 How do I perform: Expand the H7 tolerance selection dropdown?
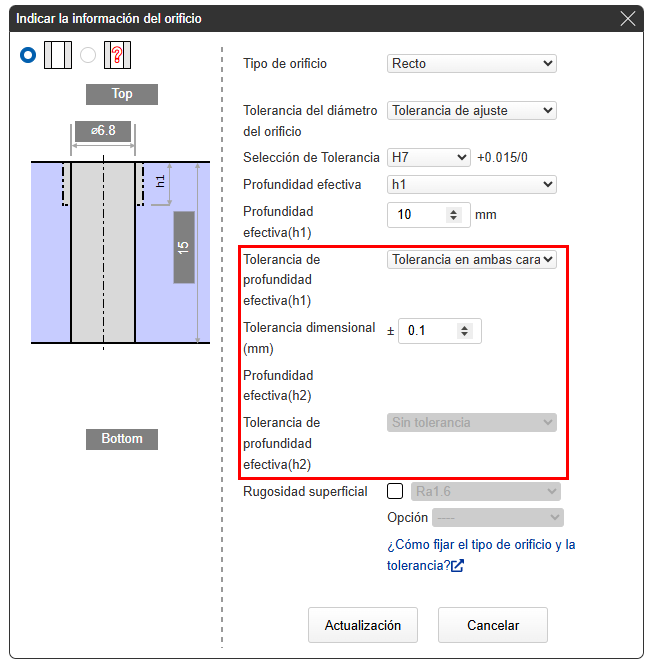pyautogui.click(x=428, y=158)
